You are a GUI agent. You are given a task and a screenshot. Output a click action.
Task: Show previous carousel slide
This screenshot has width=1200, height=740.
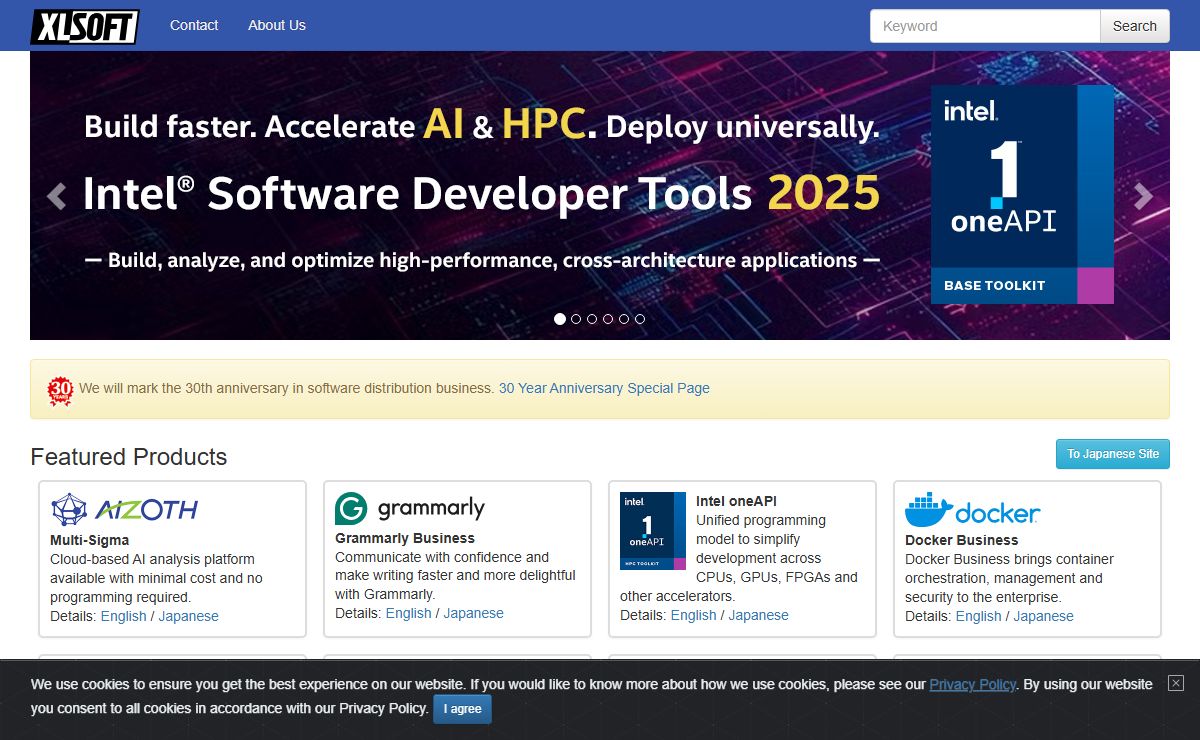click(57, 195)
